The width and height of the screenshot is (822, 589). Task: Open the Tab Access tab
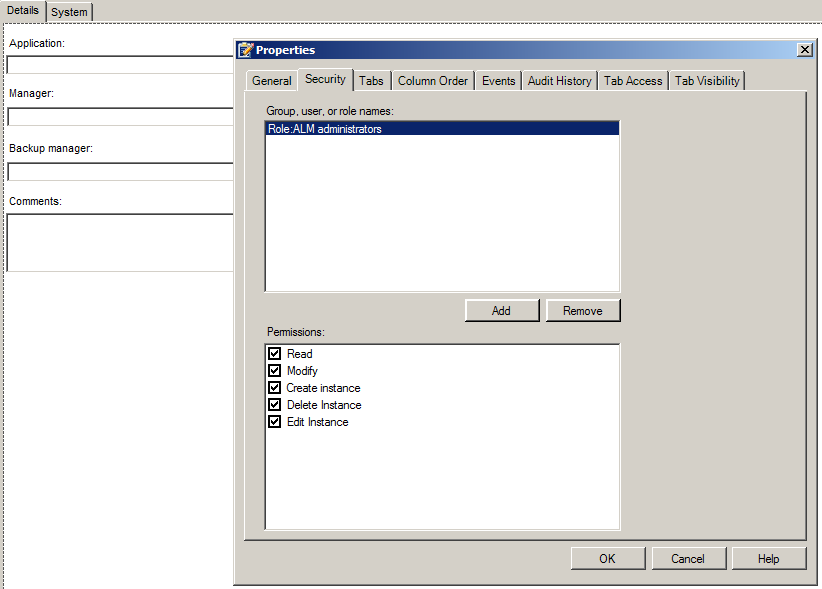pos(633,80)
